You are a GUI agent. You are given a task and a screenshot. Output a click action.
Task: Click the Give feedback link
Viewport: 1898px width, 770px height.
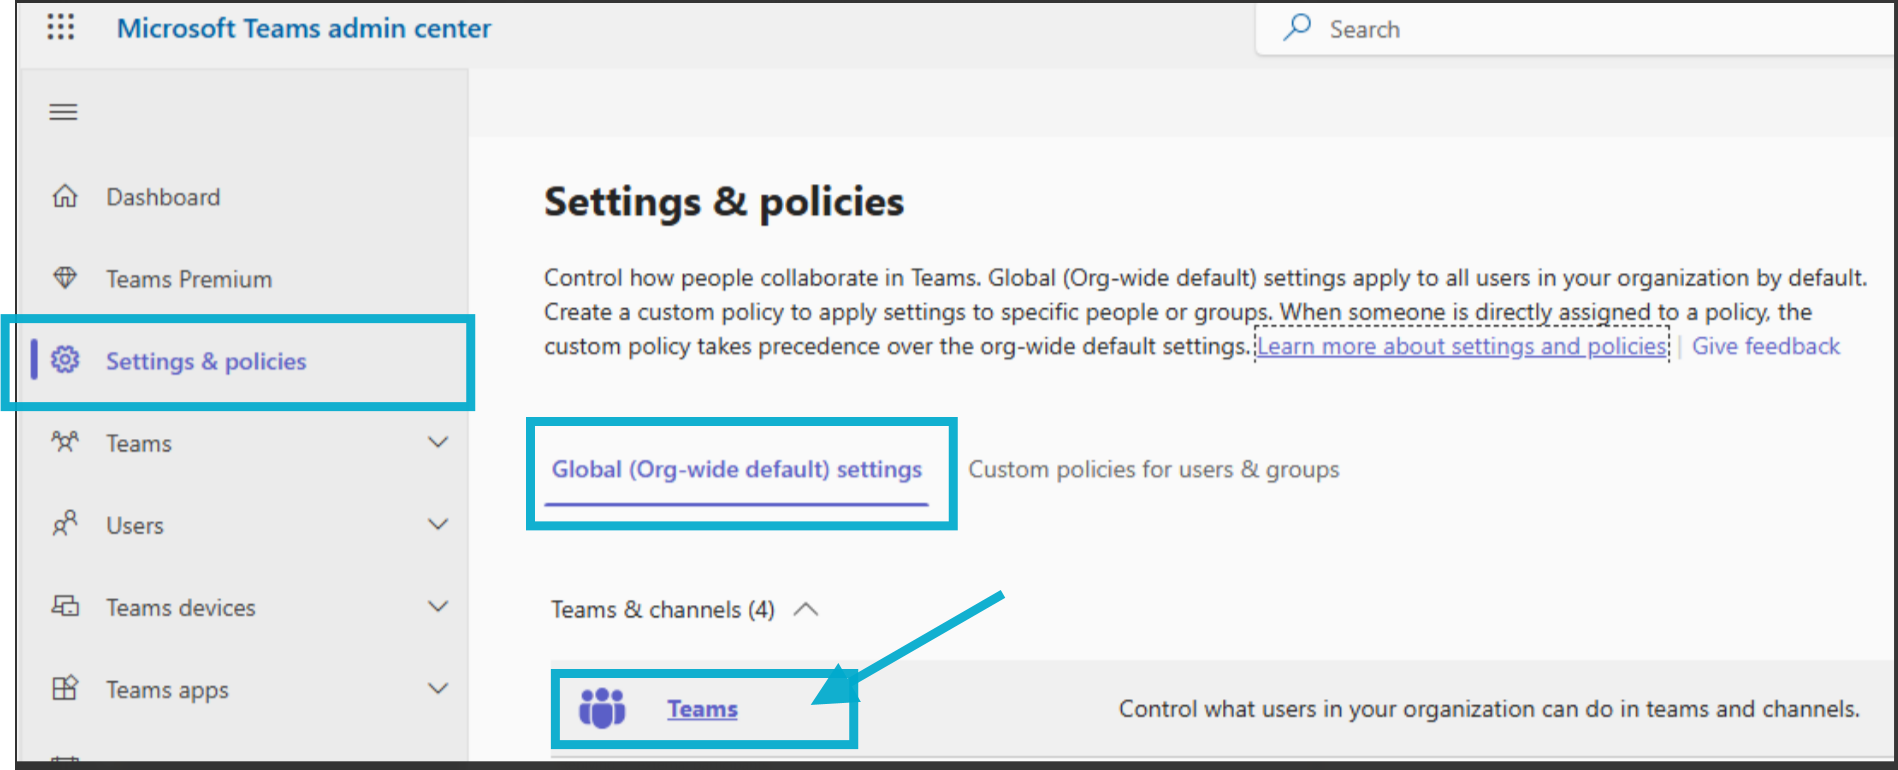pyautogui.click(x=1765, y=346)
